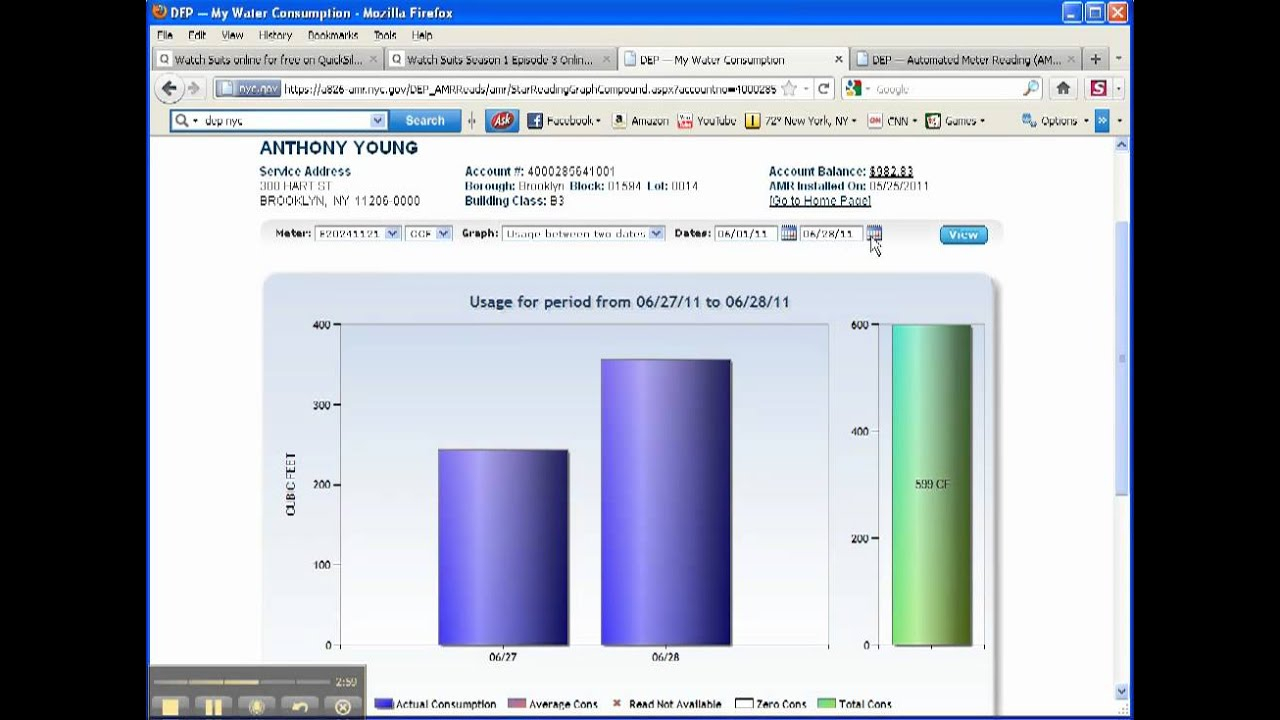Close the My Water Consumption tab
The width and height of the screenshot is (1280, 720).
point(838,60)
